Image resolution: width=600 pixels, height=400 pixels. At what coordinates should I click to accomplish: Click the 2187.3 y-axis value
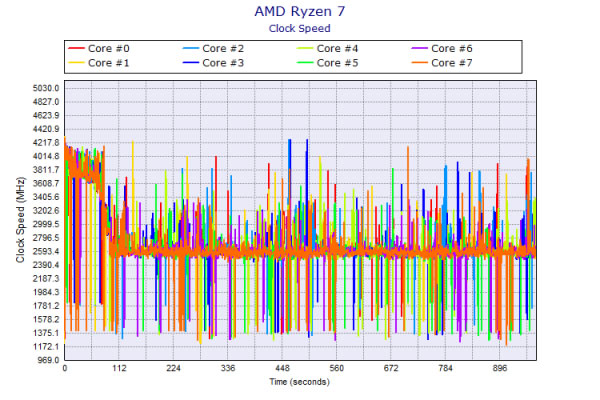(x=46, y=279)
